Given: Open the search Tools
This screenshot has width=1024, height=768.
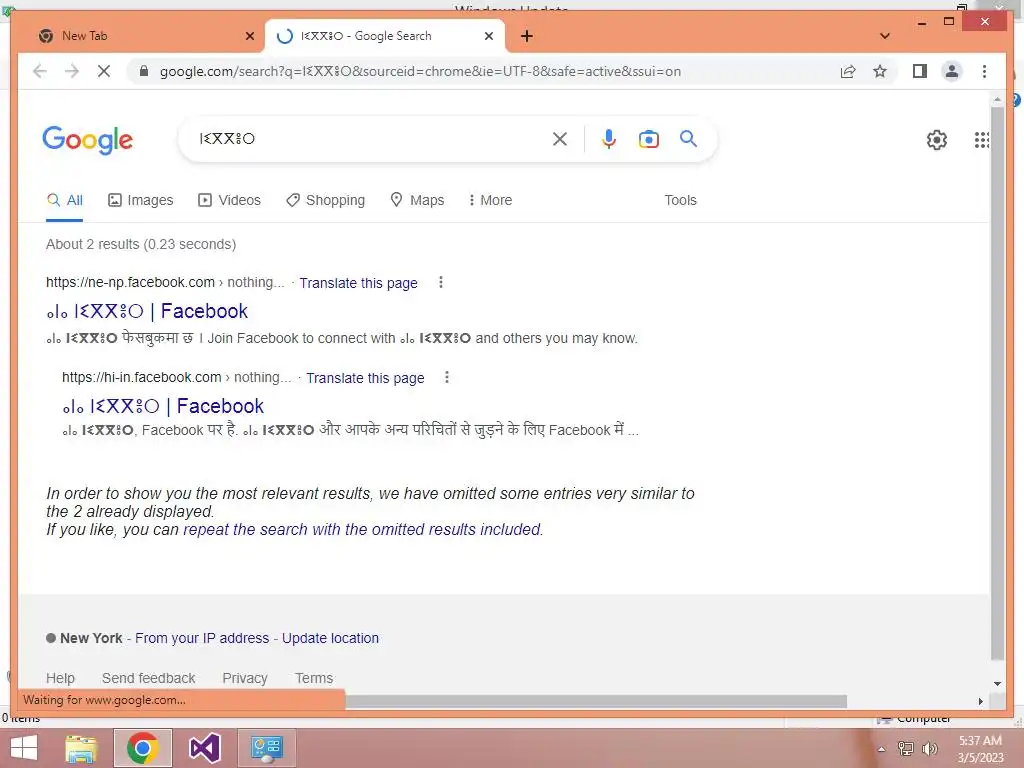Looking at the screenshot, I should pos(680,200).
